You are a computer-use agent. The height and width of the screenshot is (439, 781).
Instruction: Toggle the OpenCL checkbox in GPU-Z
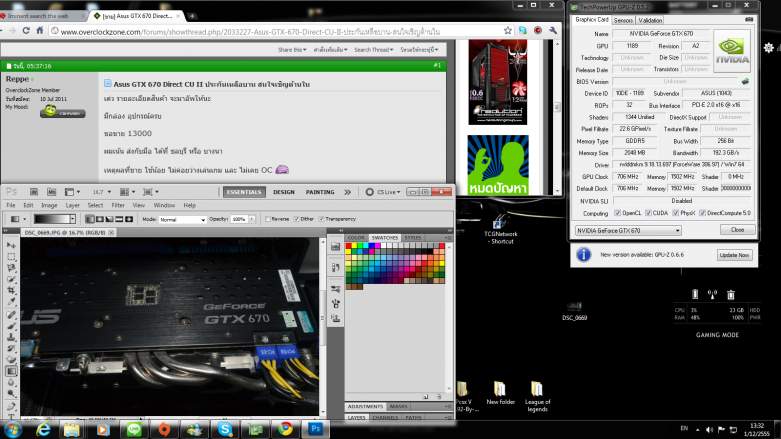618,213
